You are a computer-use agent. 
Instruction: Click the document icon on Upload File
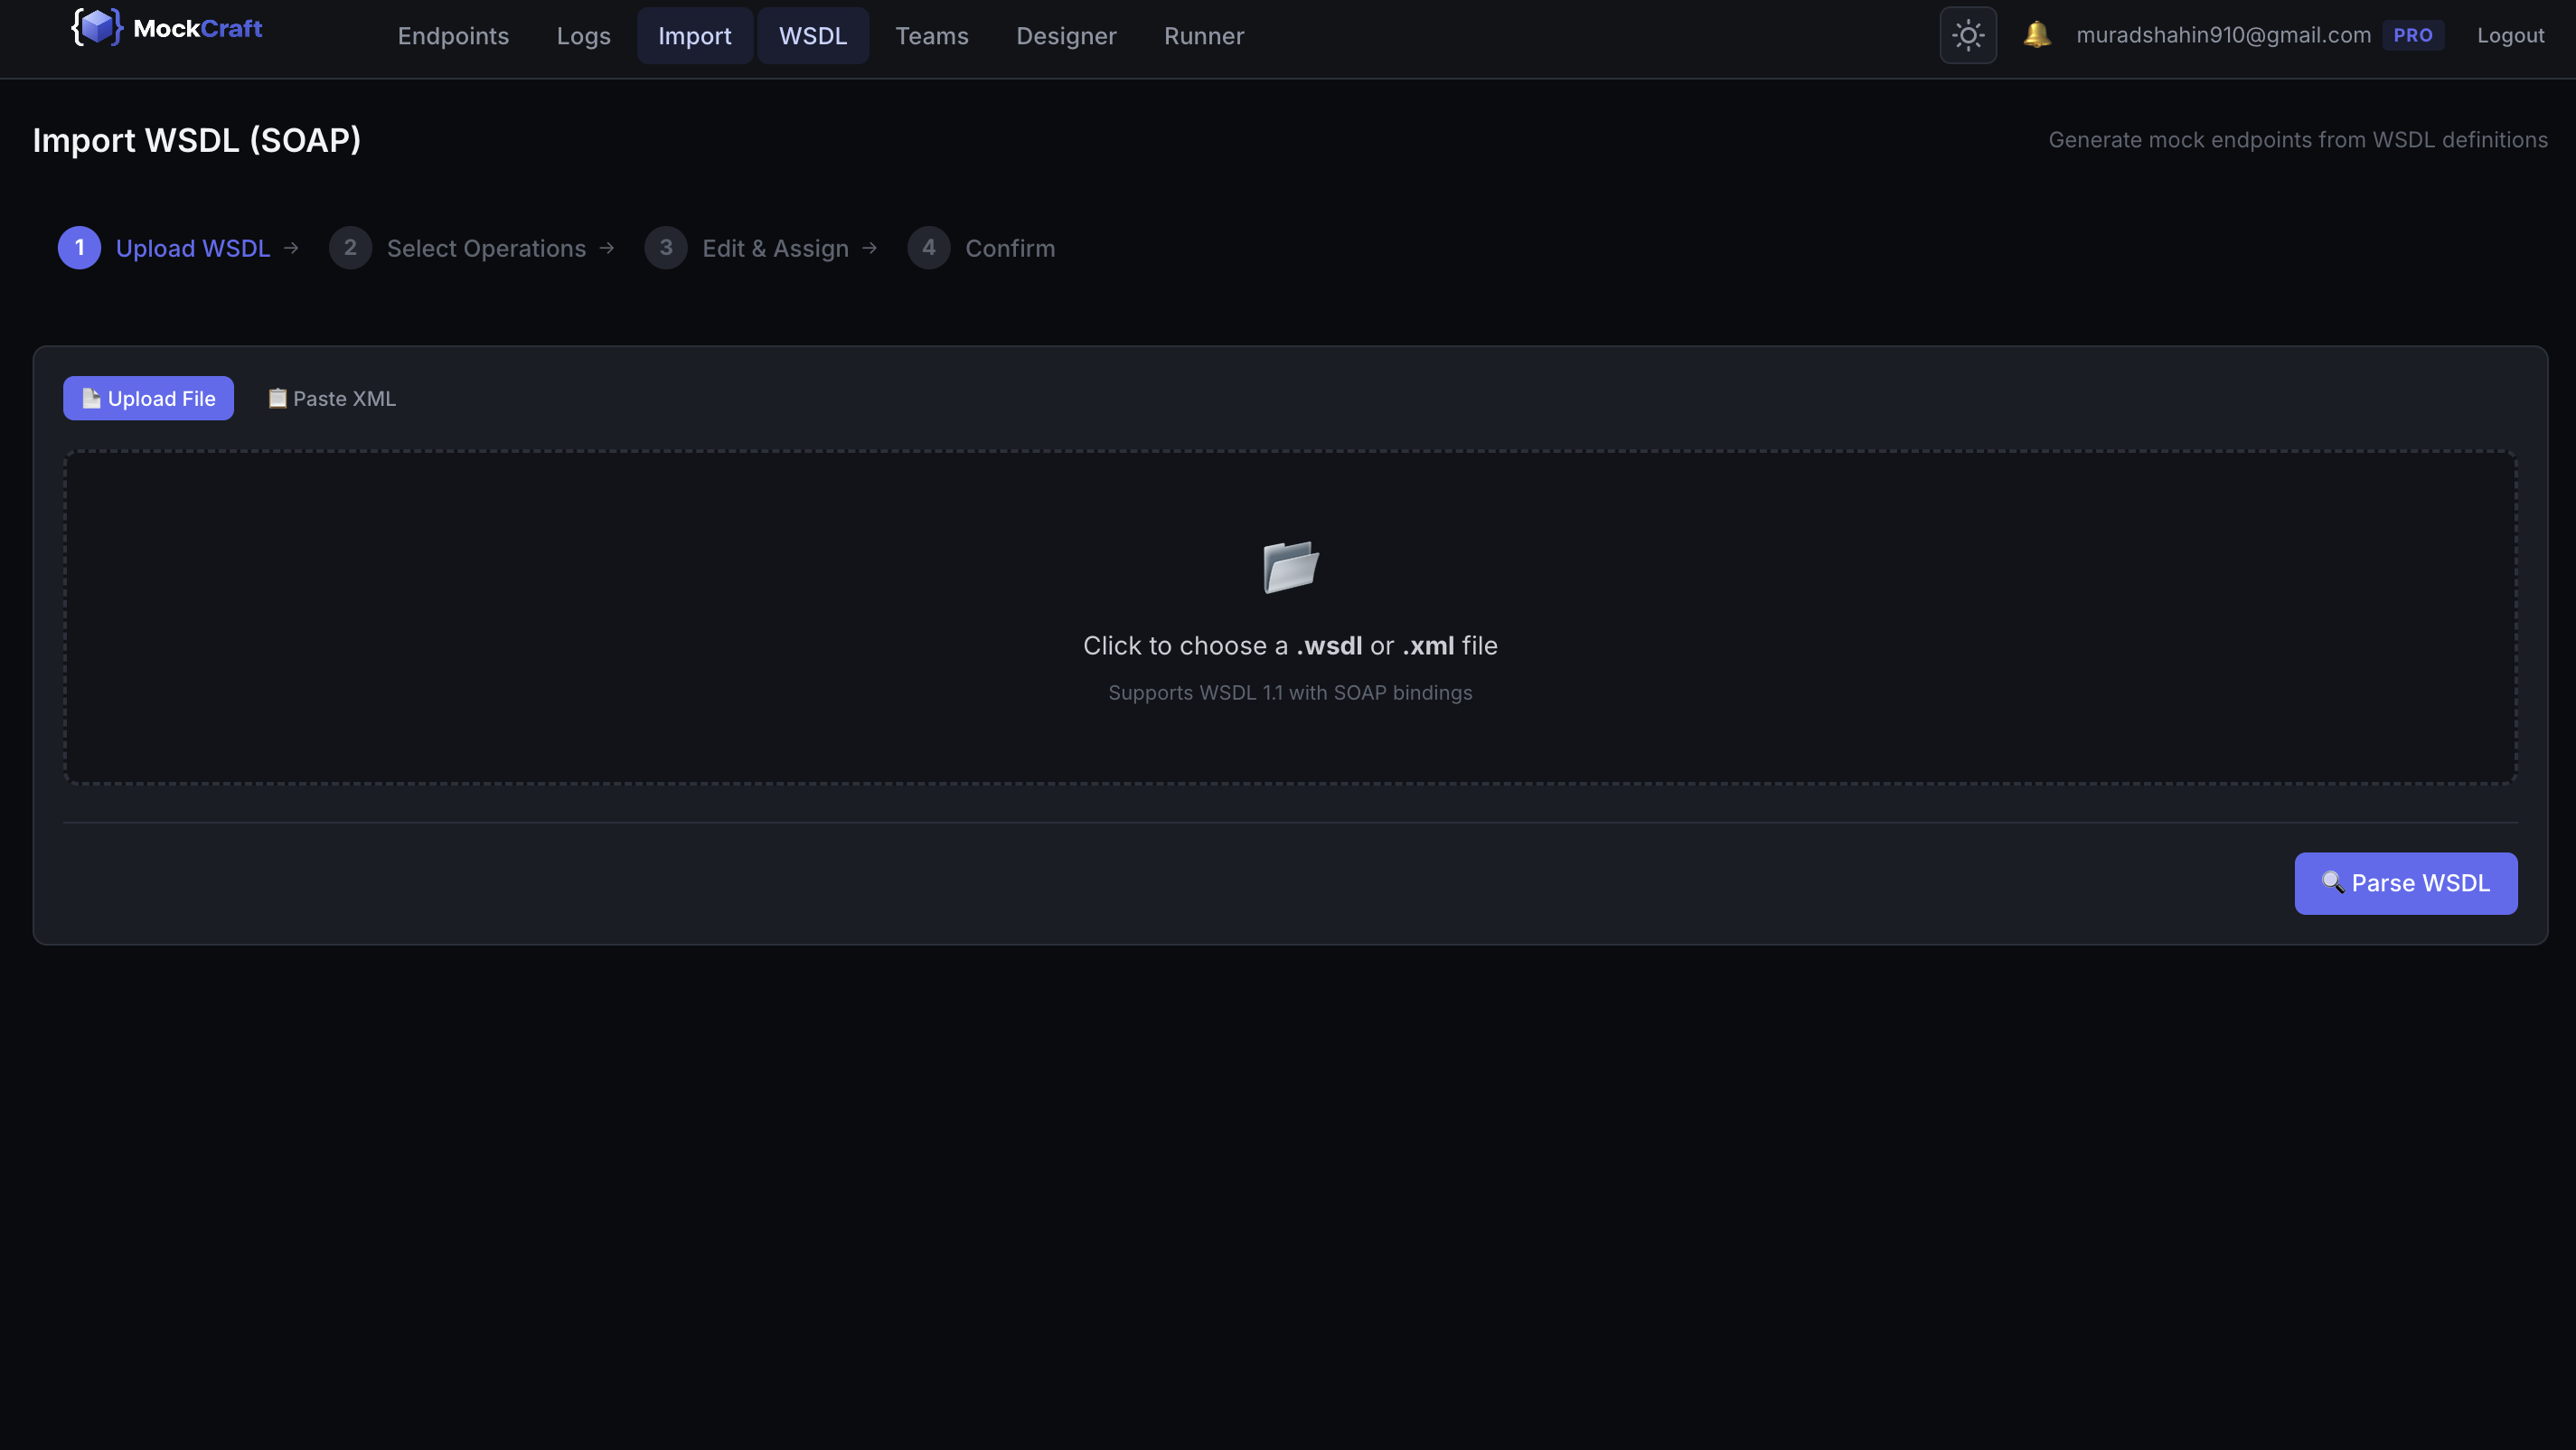[x=90, y=398]
